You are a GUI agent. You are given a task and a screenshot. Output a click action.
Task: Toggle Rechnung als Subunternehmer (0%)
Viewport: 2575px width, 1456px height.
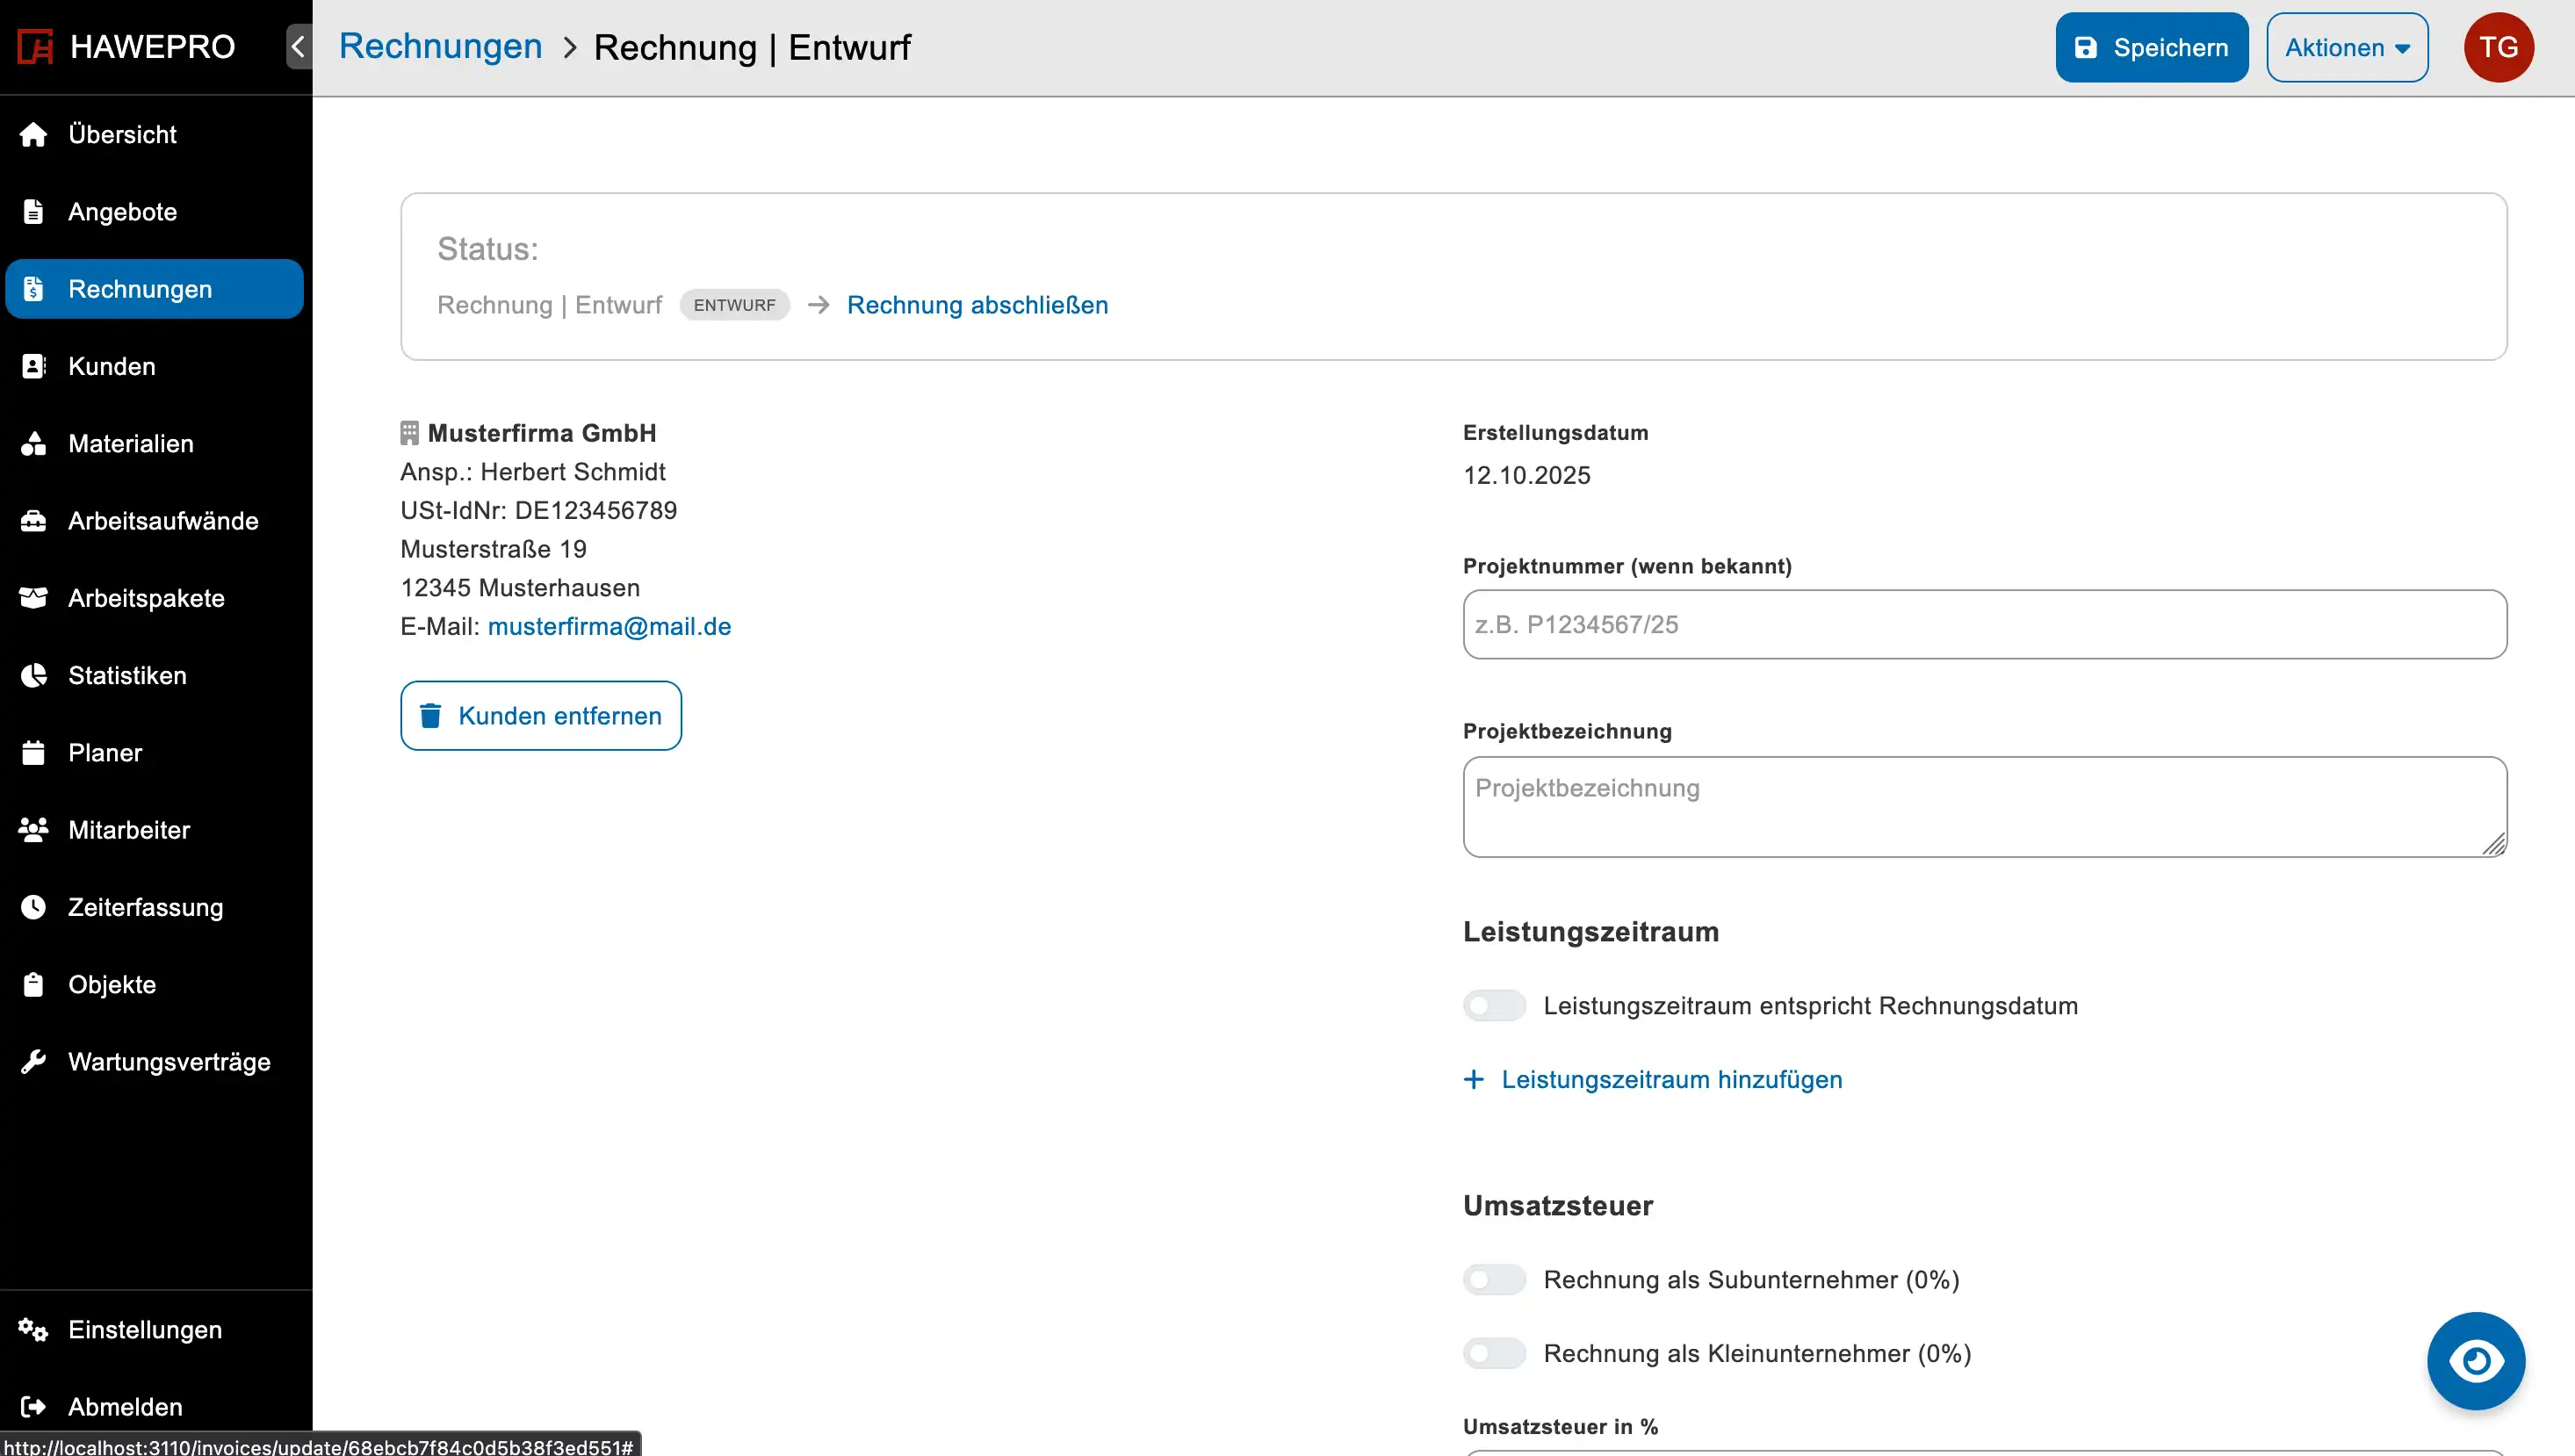point(1494,1279)
